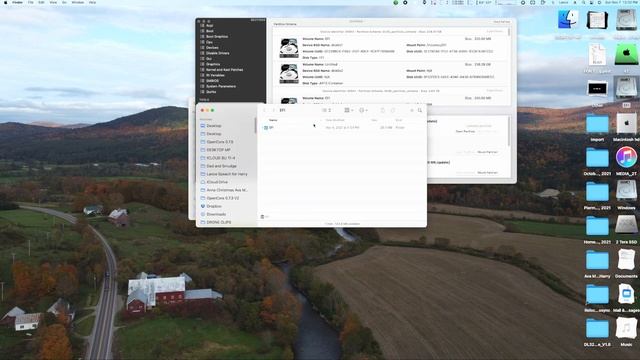Open Kernel and Kext Patches section
The image size is (640, 360).
tap(224, 70)
